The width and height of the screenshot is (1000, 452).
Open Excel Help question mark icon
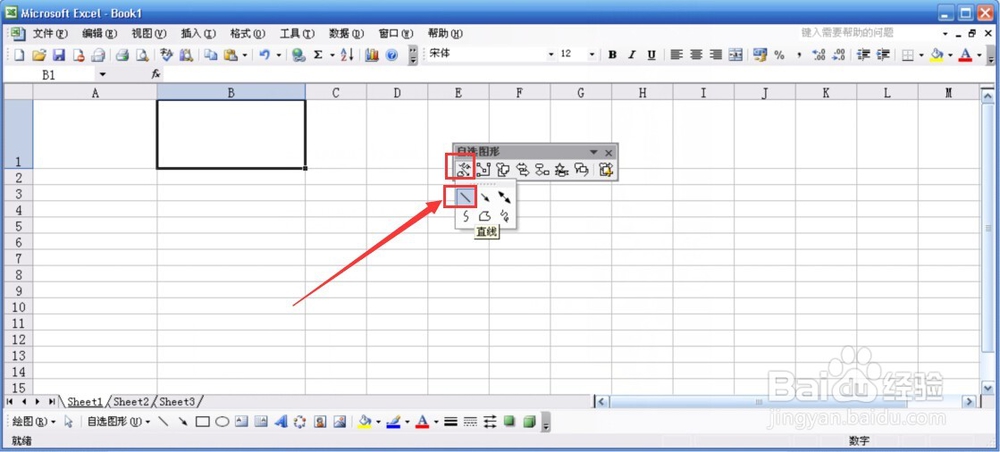392,55
